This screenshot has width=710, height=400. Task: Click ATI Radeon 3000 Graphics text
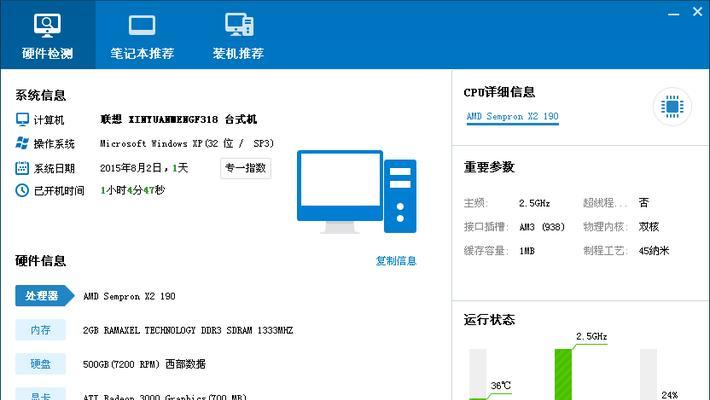164,396
